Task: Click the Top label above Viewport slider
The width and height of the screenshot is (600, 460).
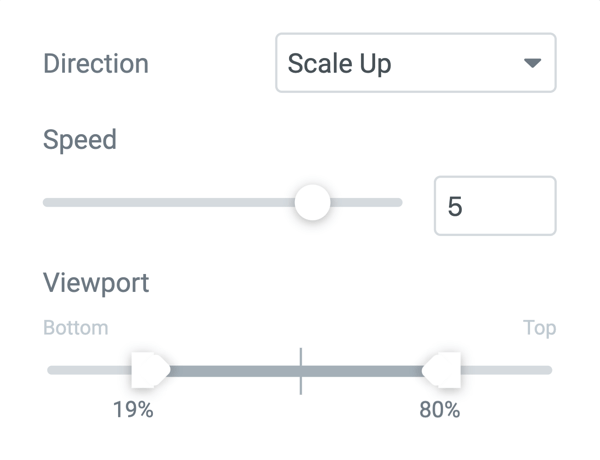Action: (x=540, y=328)
